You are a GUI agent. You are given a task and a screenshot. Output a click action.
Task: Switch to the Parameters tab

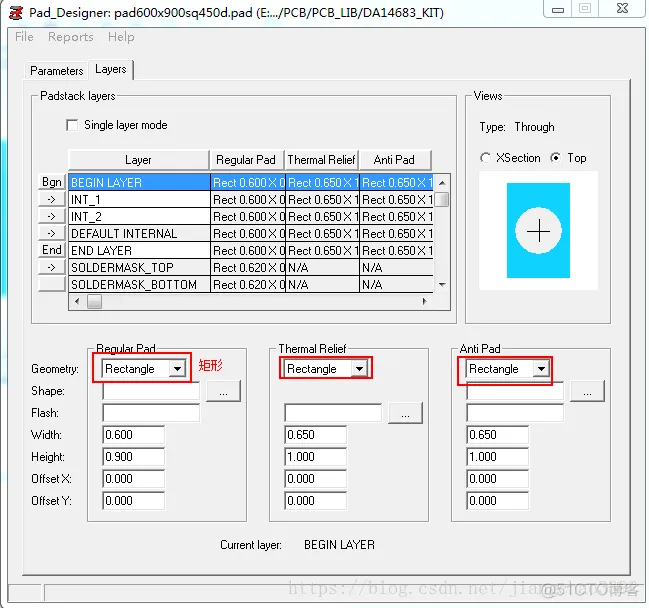coord(57,71)
